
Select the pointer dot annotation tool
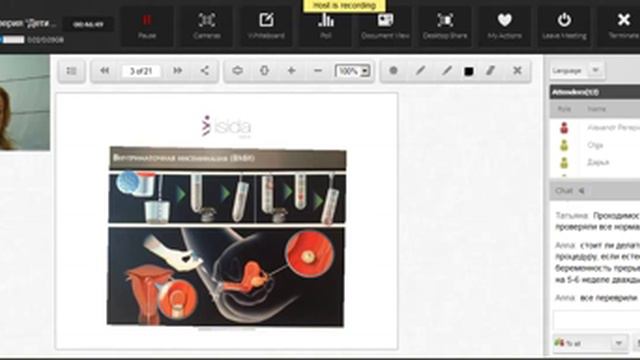point(393,71)
